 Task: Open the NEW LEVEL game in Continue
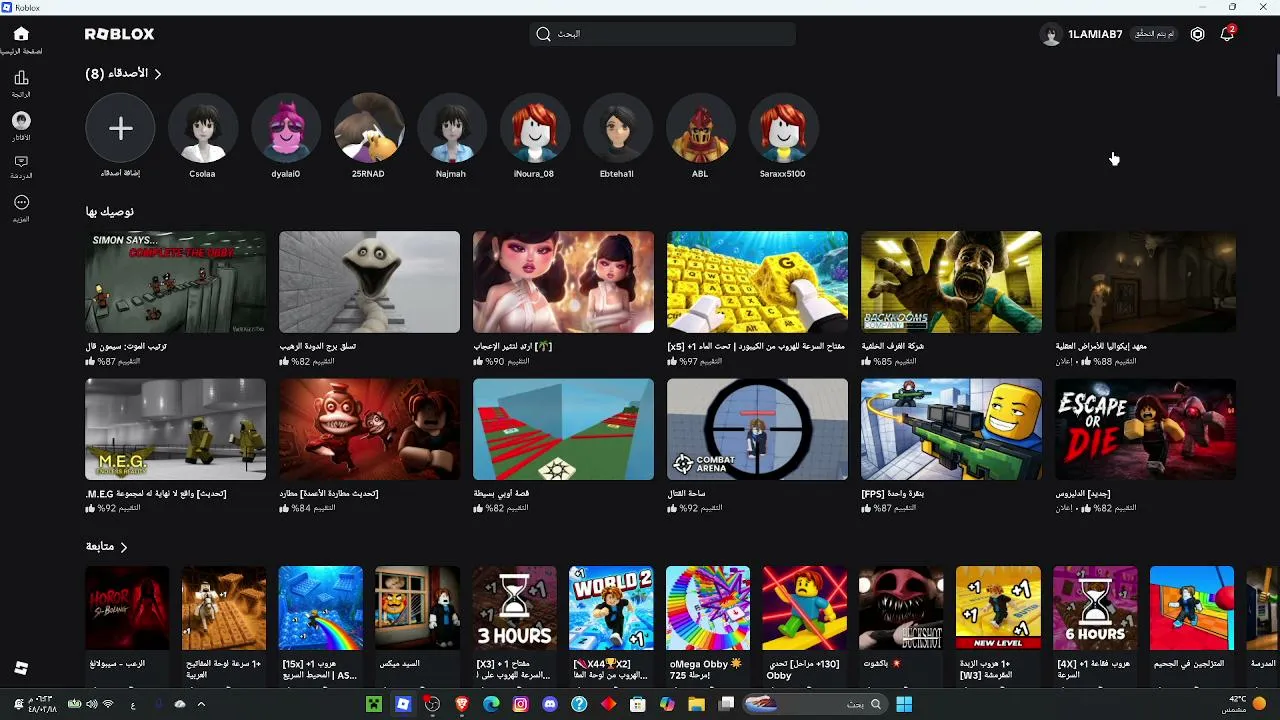click(x=998, y=608)
